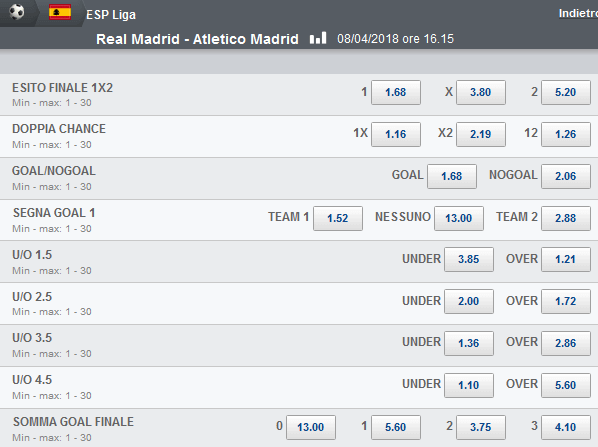
Task: Bet Over 4.5 at 5.60
Action: coord(566,385)
